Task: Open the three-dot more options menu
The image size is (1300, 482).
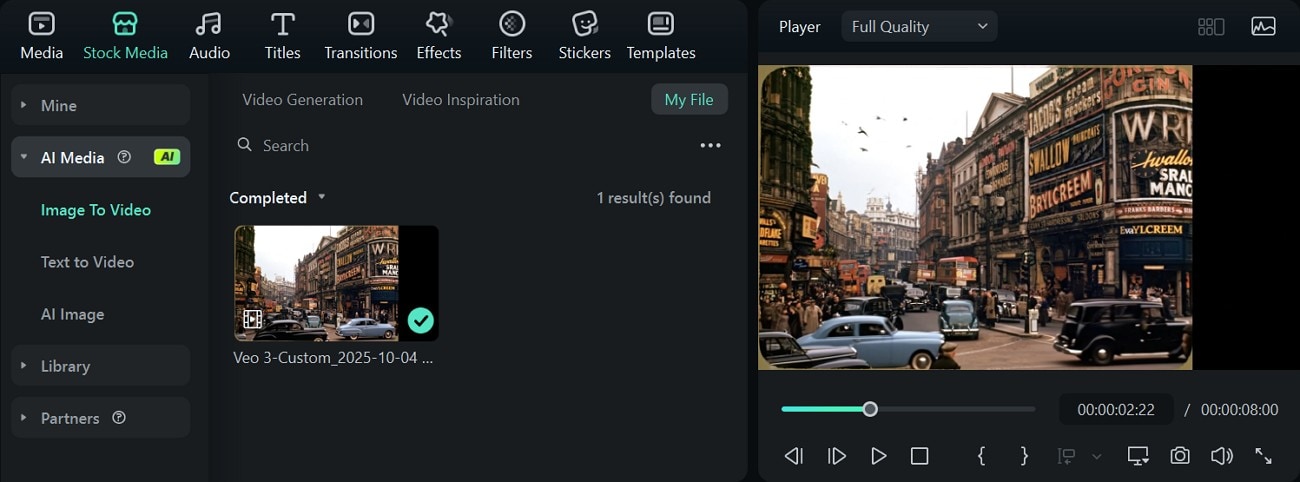Action: pyautogui.click(x=710, y=145)
